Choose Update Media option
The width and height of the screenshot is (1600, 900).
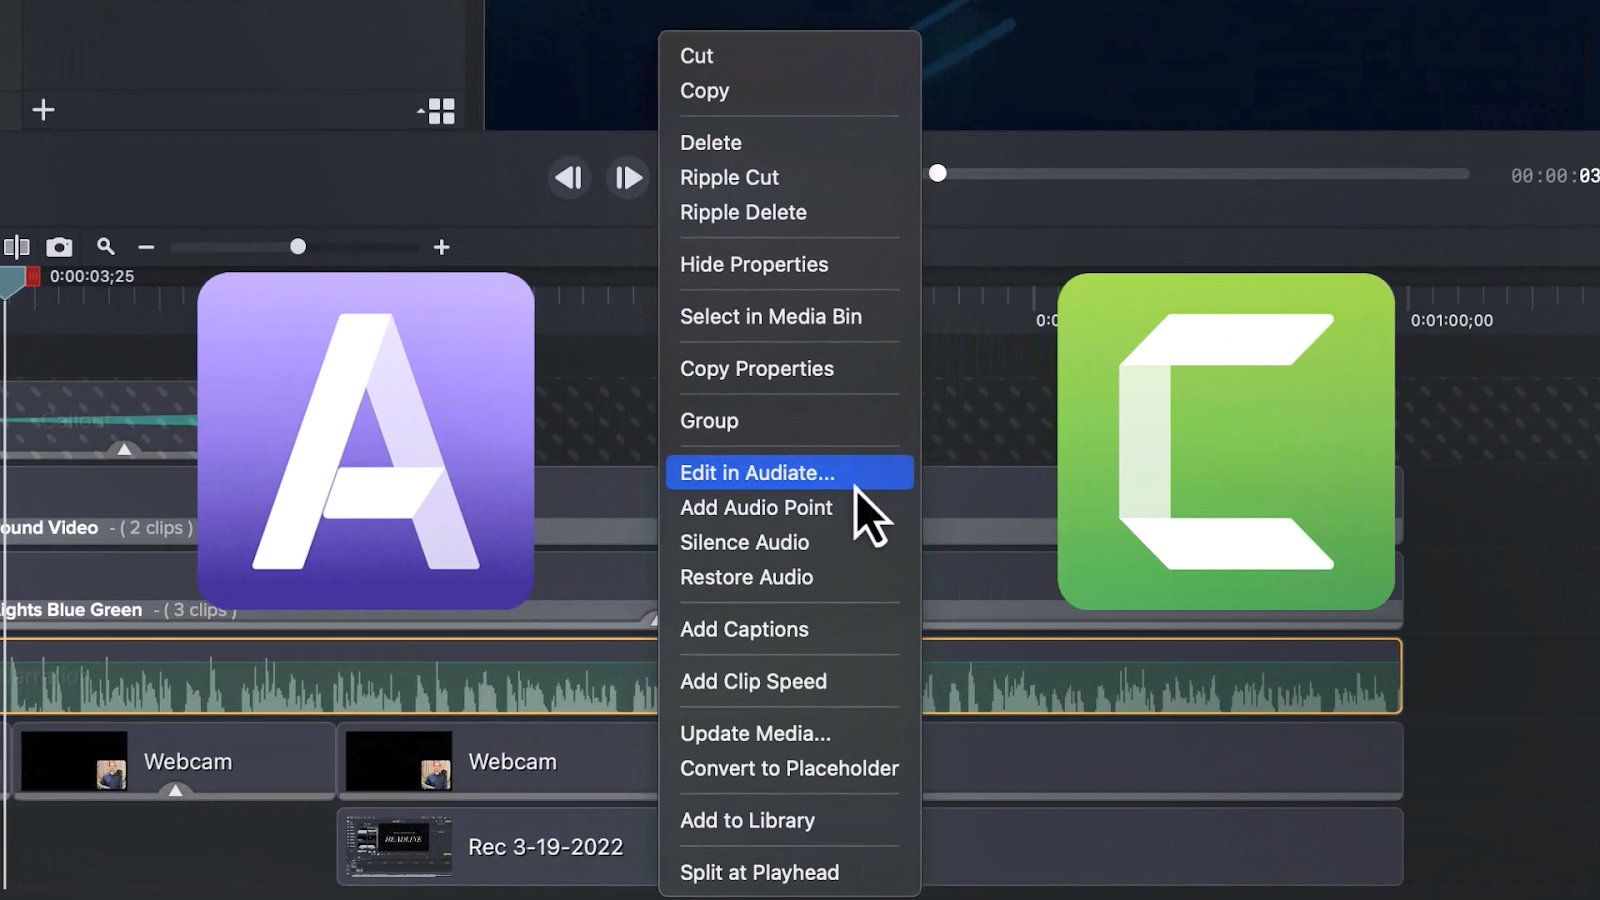point(755,734)
